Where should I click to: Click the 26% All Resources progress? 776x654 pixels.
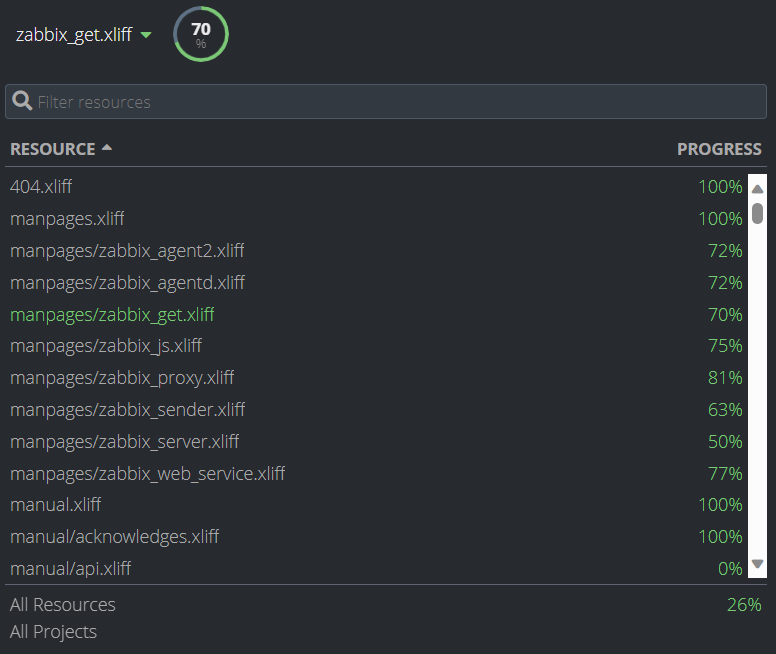(744, 604)
